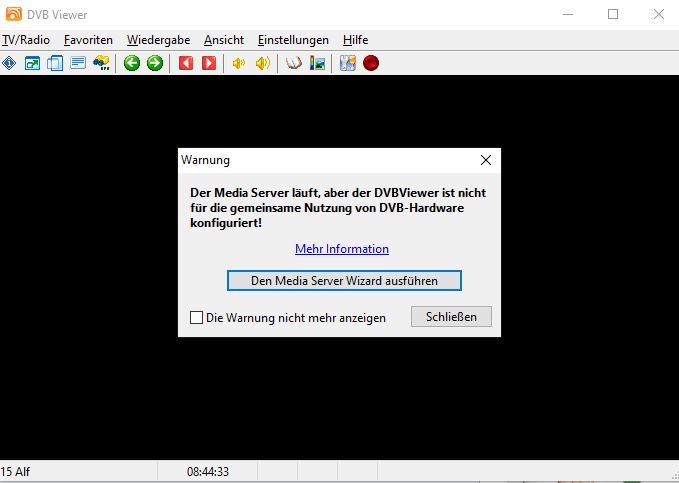
Task: Click the Schließen button
Action: pos(451,317)
